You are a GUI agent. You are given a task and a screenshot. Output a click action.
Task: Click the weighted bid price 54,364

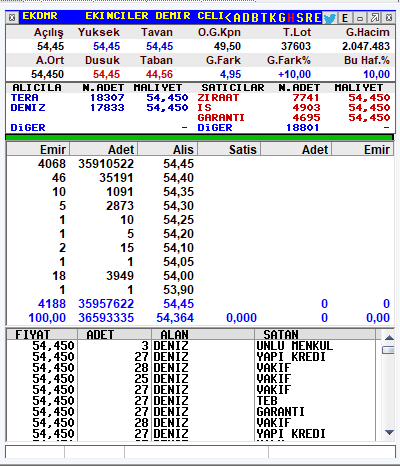tap(175, 318)
